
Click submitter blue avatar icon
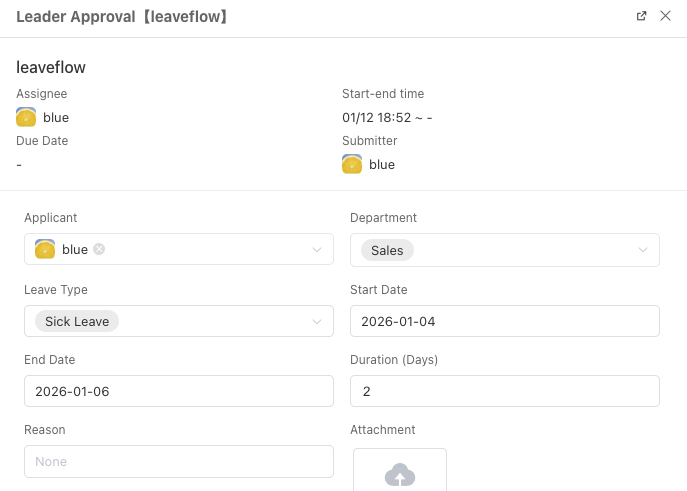(352, 164)
